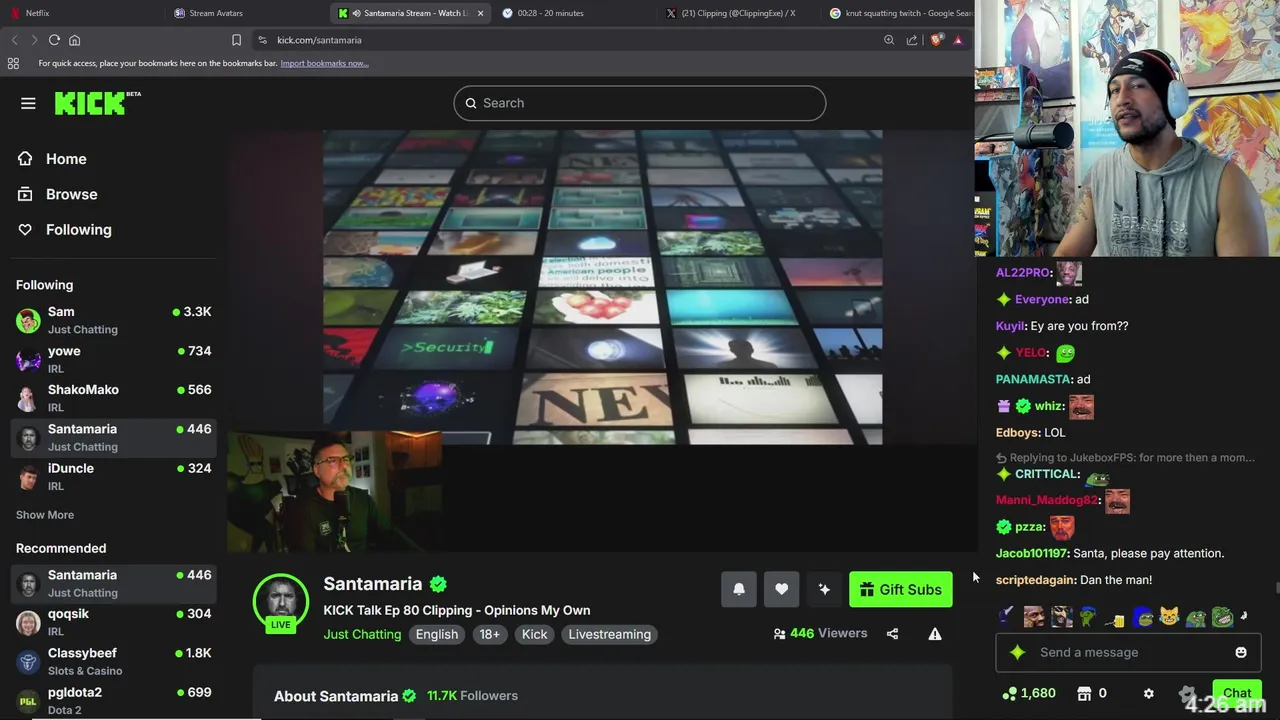Image resolution: width=1280 pixels, height=720 pixels.
Task: Click the sparkle button beside Gift Subs
Action: (x=824, y=589)
